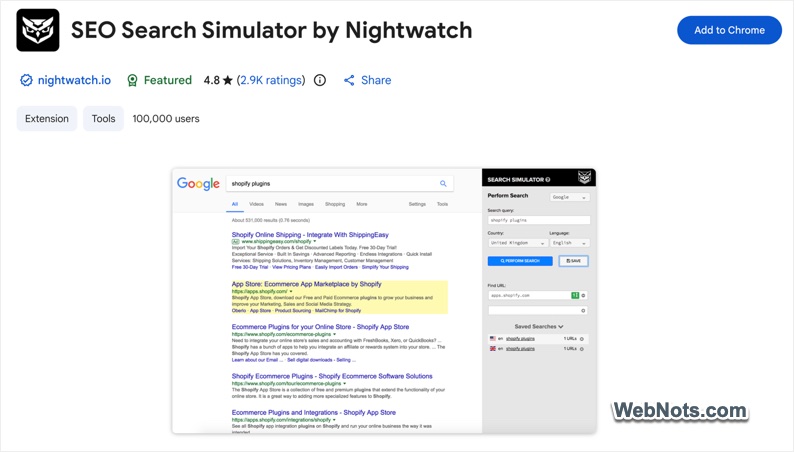Click the magnifier icon in Google search box
This screenshot has width=794, height=452.
point(443,183)
